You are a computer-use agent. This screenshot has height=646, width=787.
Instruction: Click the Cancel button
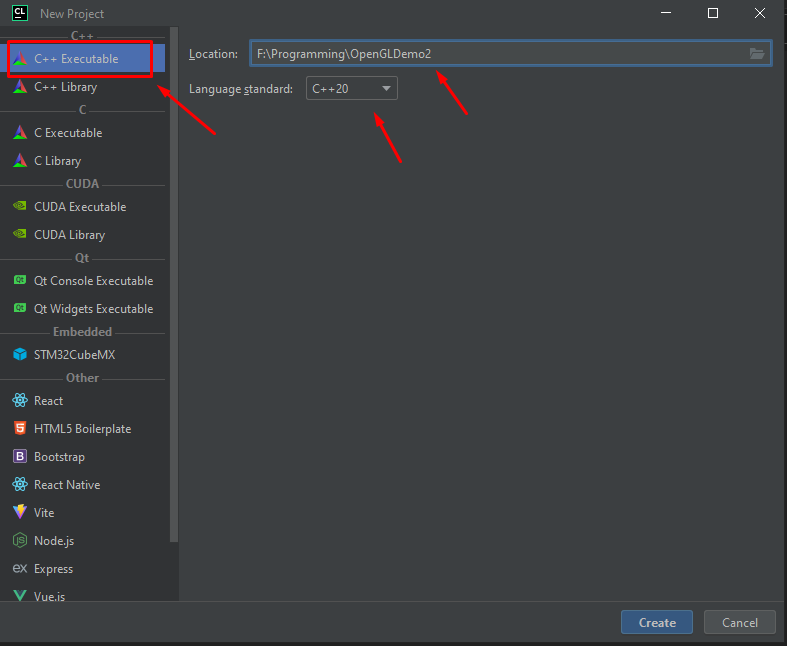pyautogui.click(x=740, y=622)
